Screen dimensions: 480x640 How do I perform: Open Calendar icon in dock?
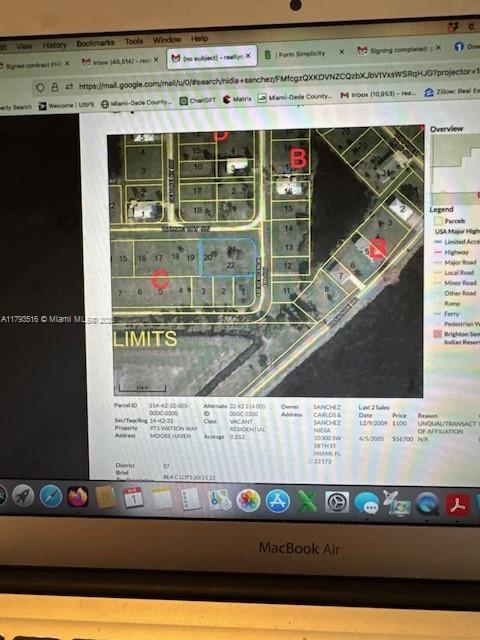point(133,498)
